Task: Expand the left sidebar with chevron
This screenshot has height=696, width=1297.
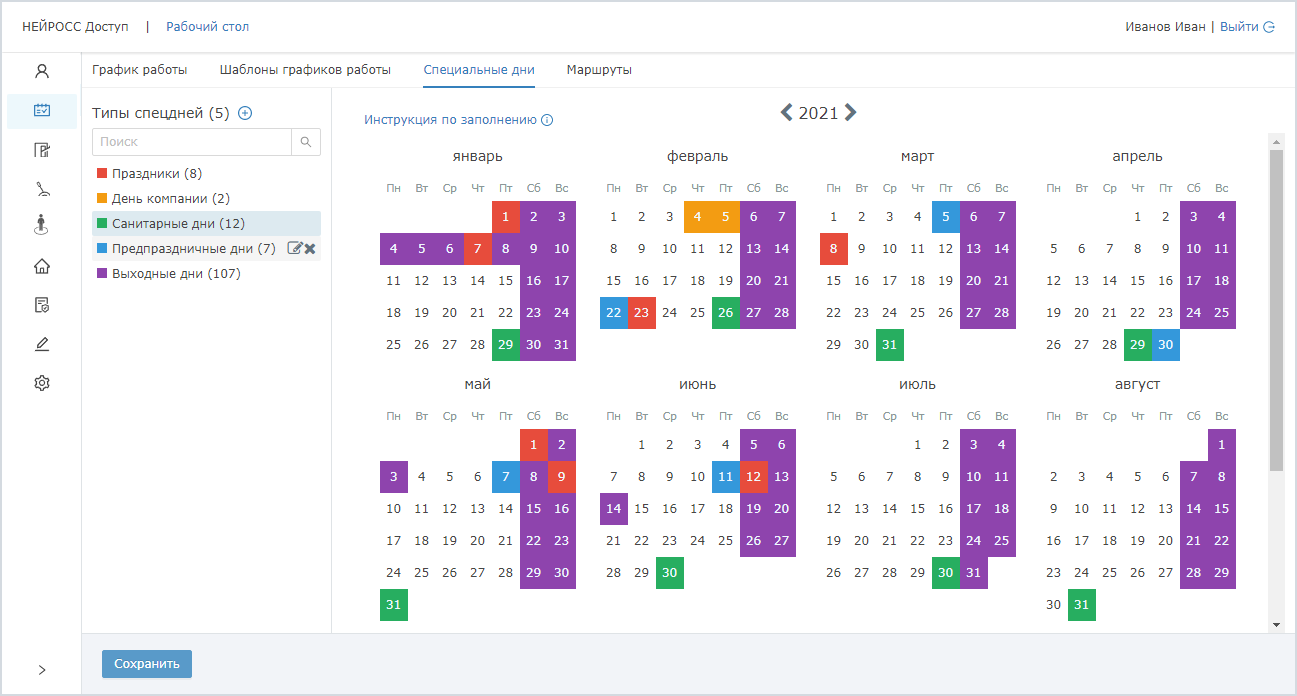Action: click(x=41, y=670)
